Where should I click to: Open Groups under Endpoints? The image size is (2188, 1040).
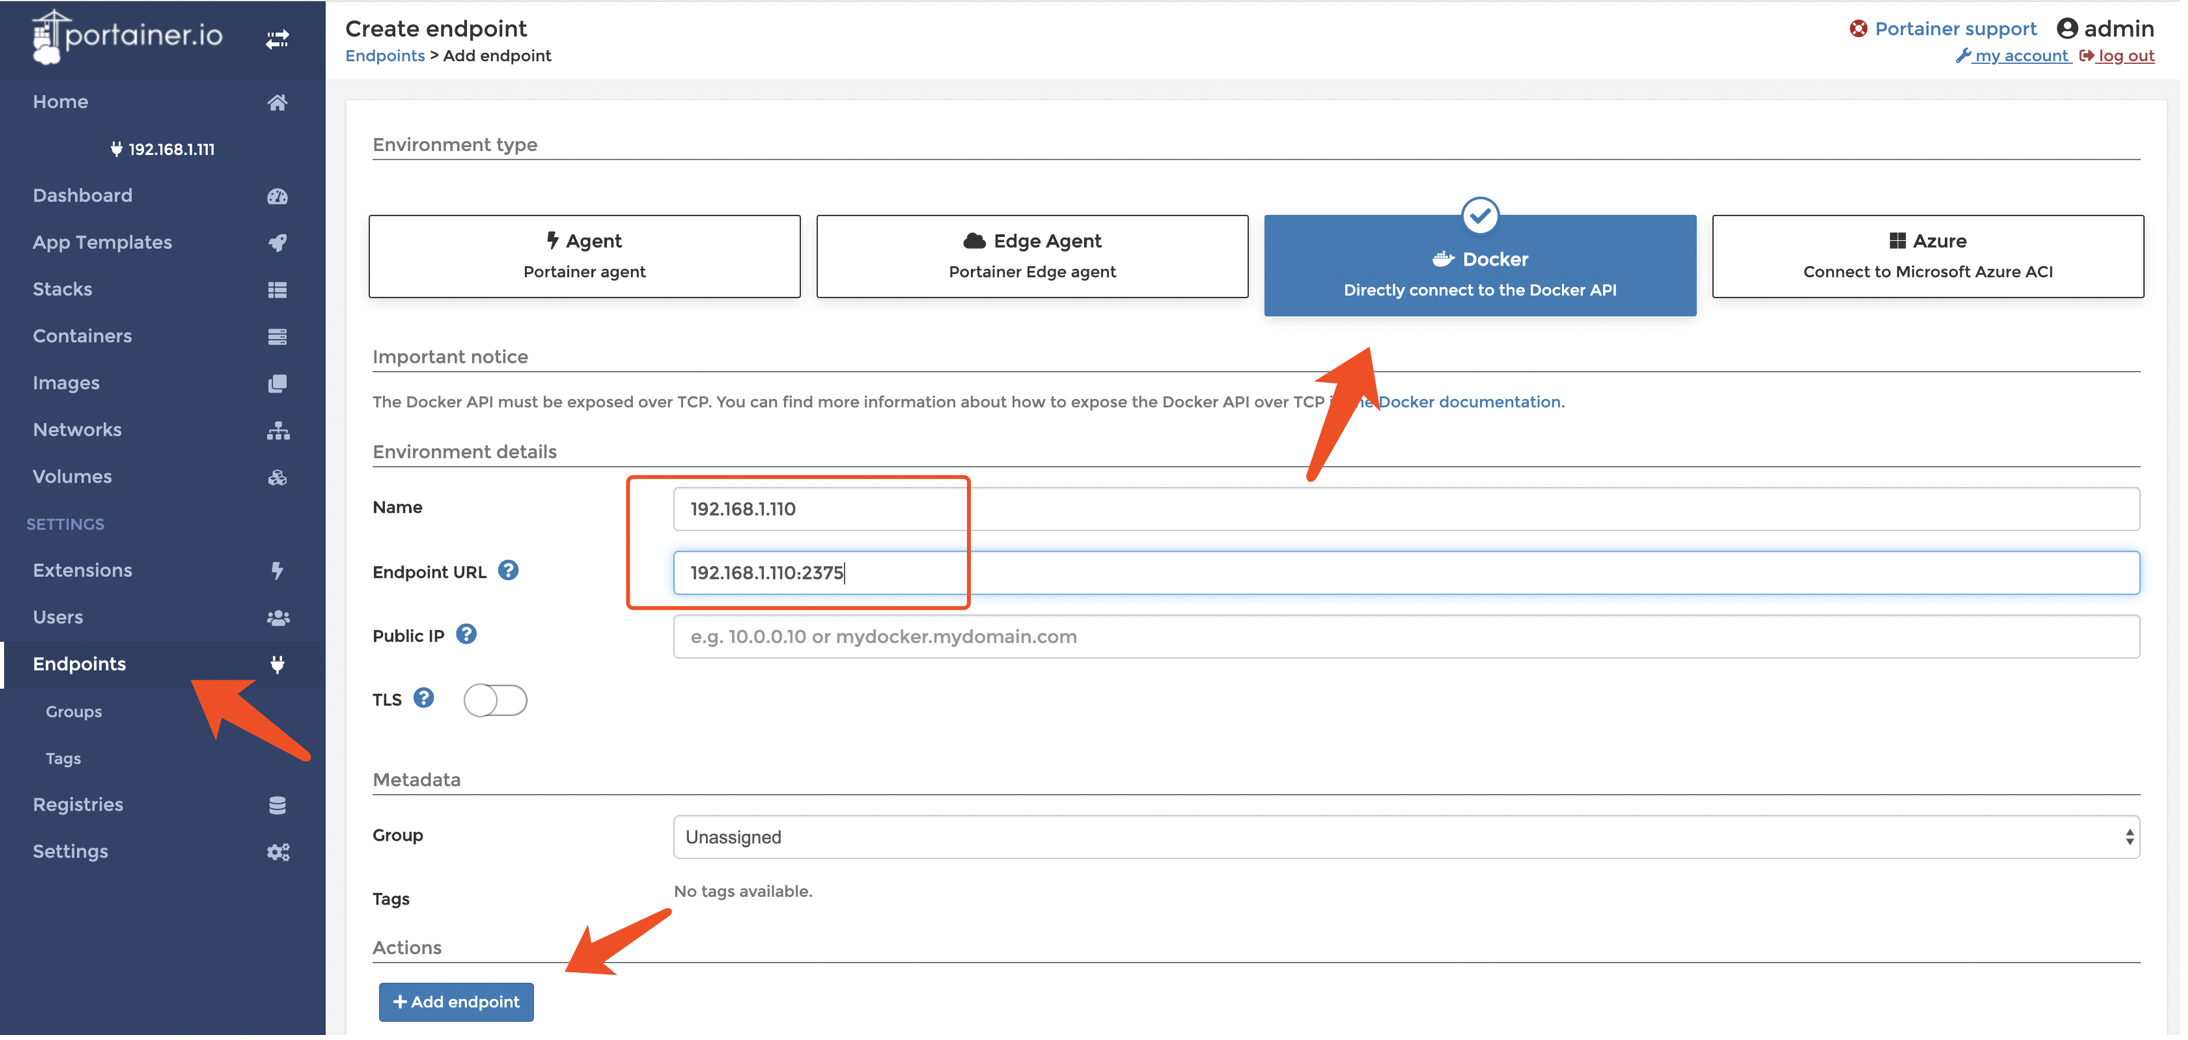tap(74, 712)
